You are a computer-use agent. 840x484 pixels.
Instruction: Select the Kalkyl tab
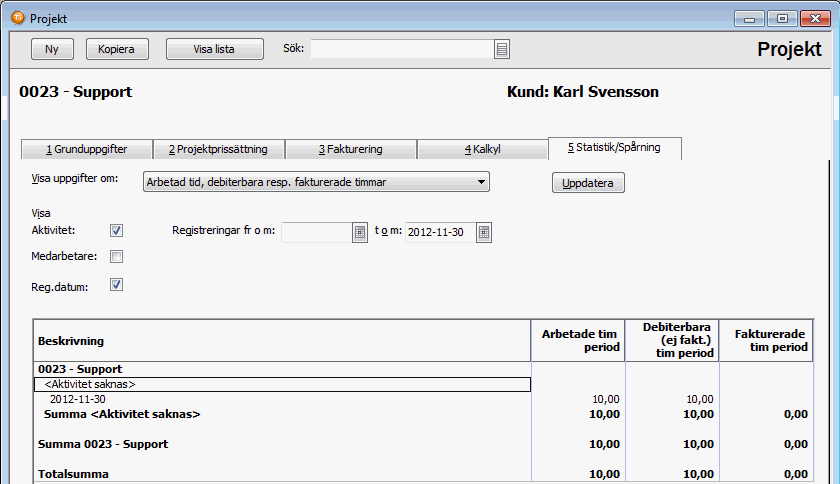pos(482,150)
